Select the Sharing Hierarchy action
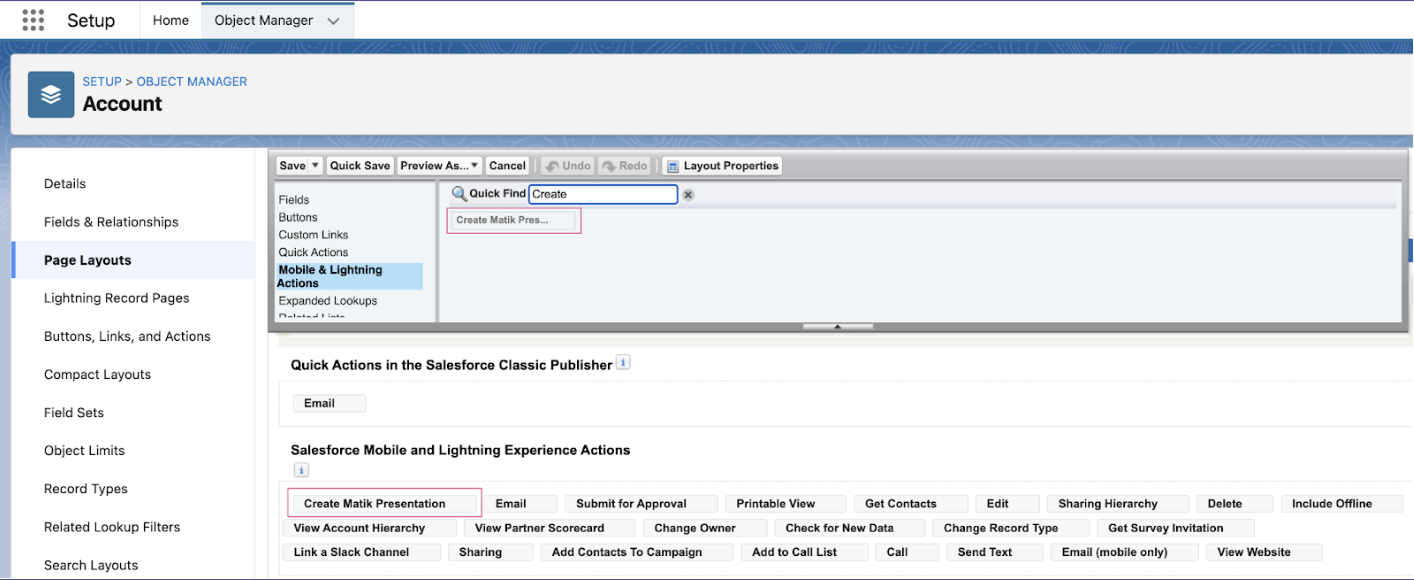This screenshot has height=580, width=1414. (1118, 503)
